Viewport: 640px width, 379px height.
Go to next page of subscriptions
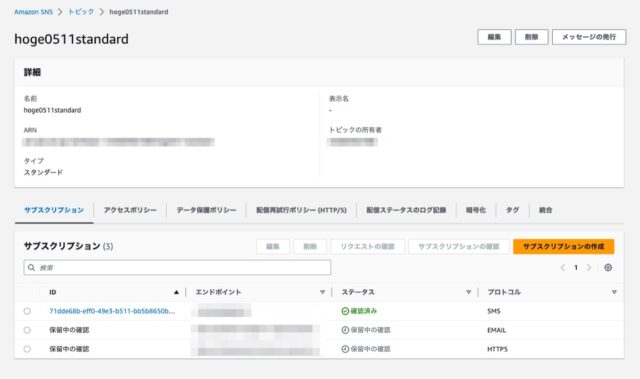589,268
